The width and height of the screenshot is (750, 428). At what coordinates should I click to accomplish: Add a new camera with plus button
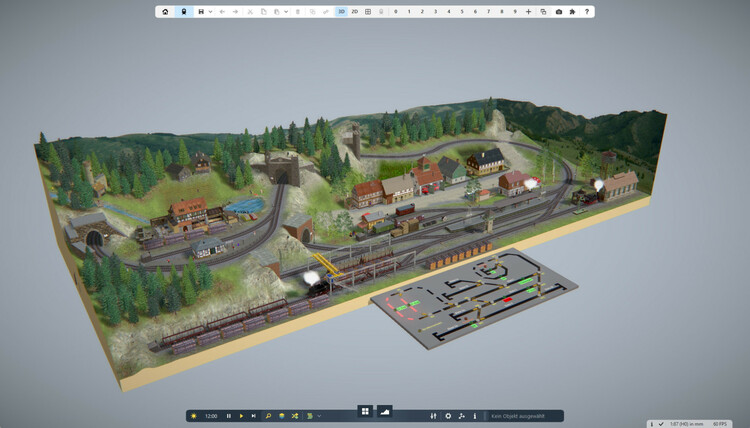tap(528, 12)
